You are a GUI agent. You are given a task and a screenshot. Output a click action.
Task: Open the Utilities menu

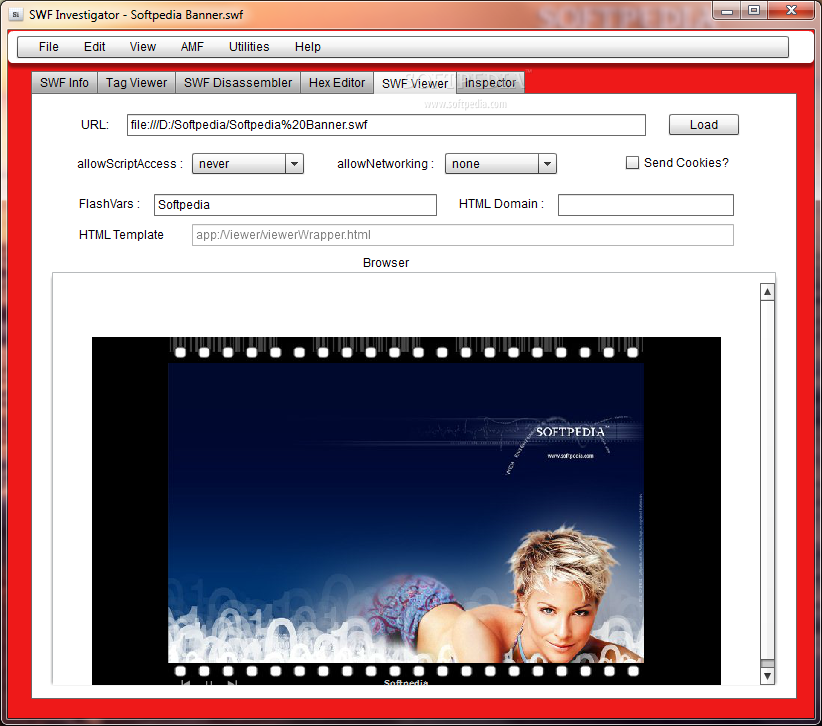click(249, 47)
